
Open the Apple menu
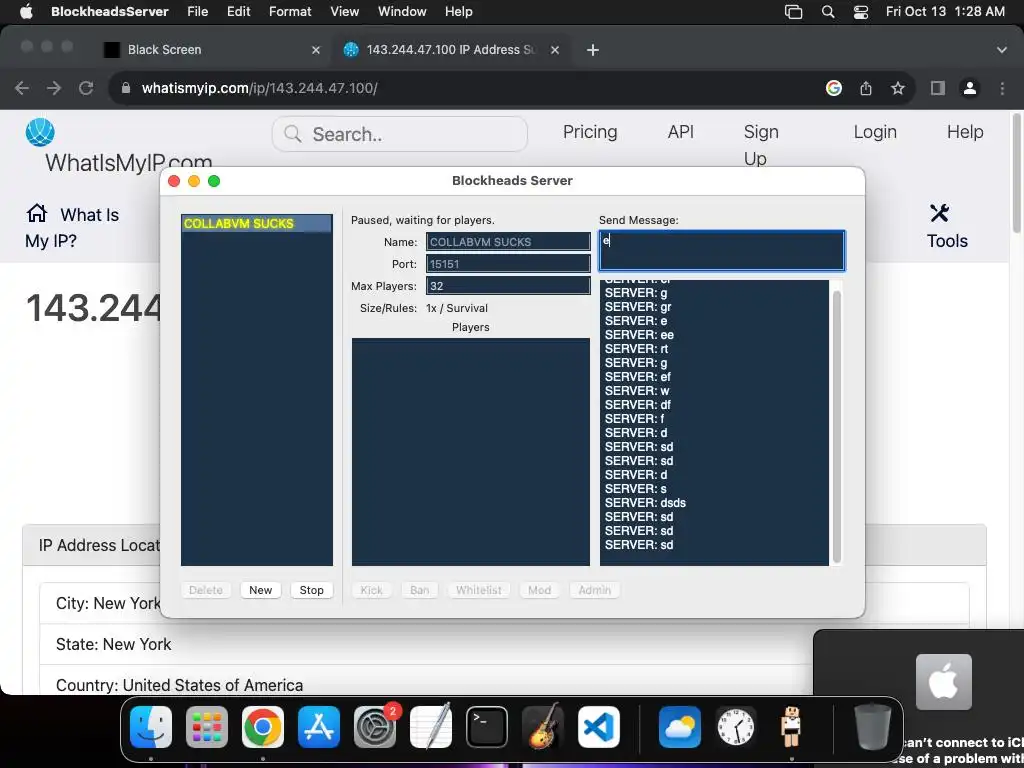coord(26,11)
